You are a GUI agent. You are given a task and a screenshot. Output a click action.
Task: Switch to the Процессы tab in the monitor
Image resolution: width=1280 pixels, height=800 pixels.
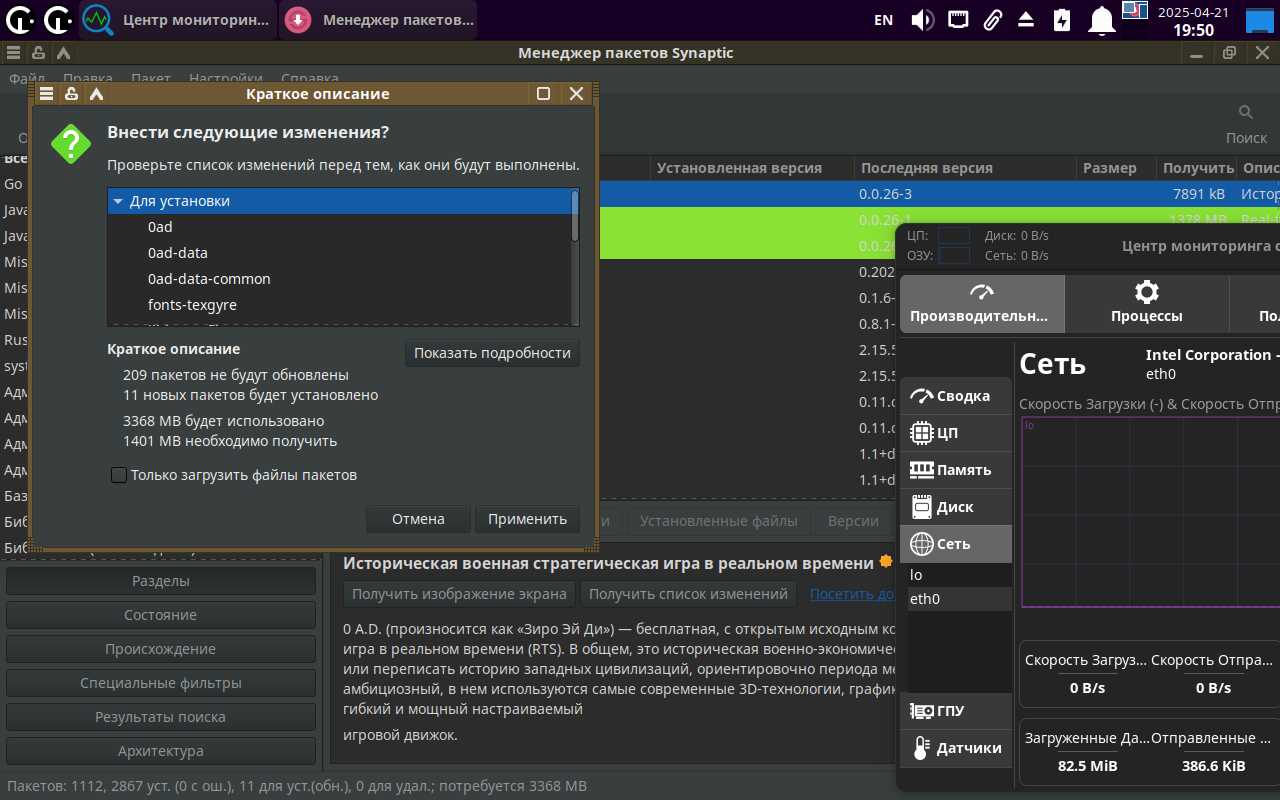(1147, 304)
